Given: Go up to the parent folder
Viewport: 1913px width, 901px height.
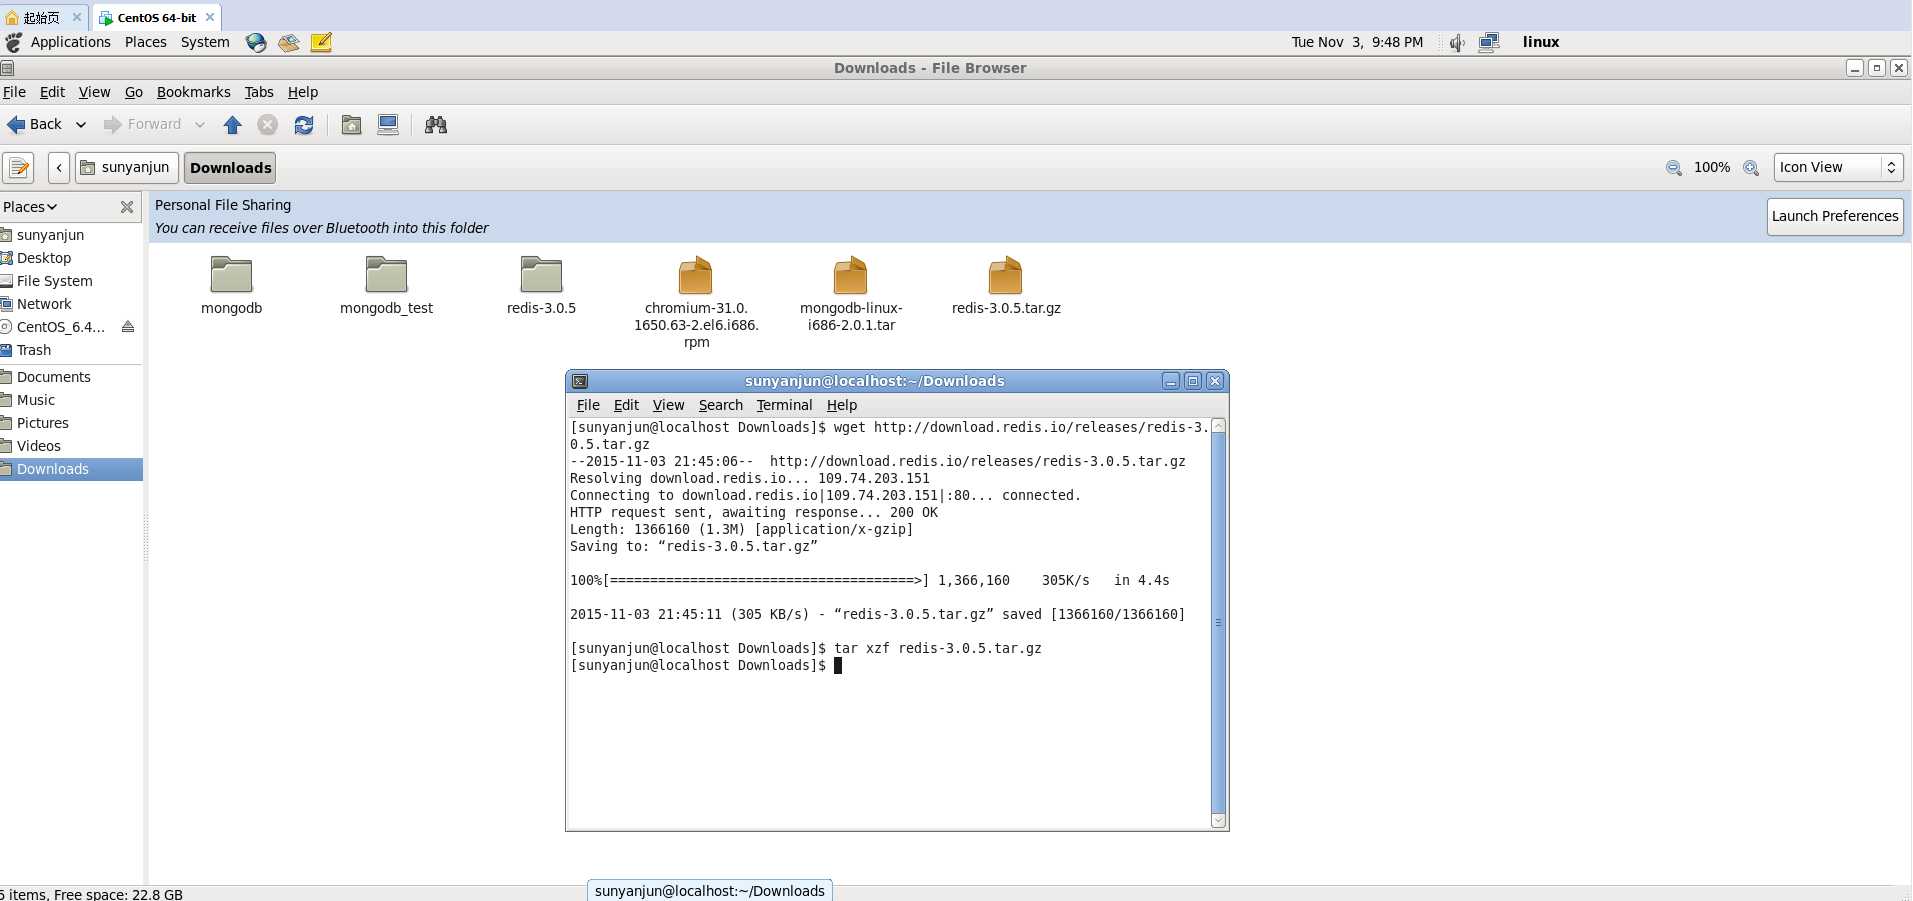Looking at the screenshot, I should (x=232, y=125).
